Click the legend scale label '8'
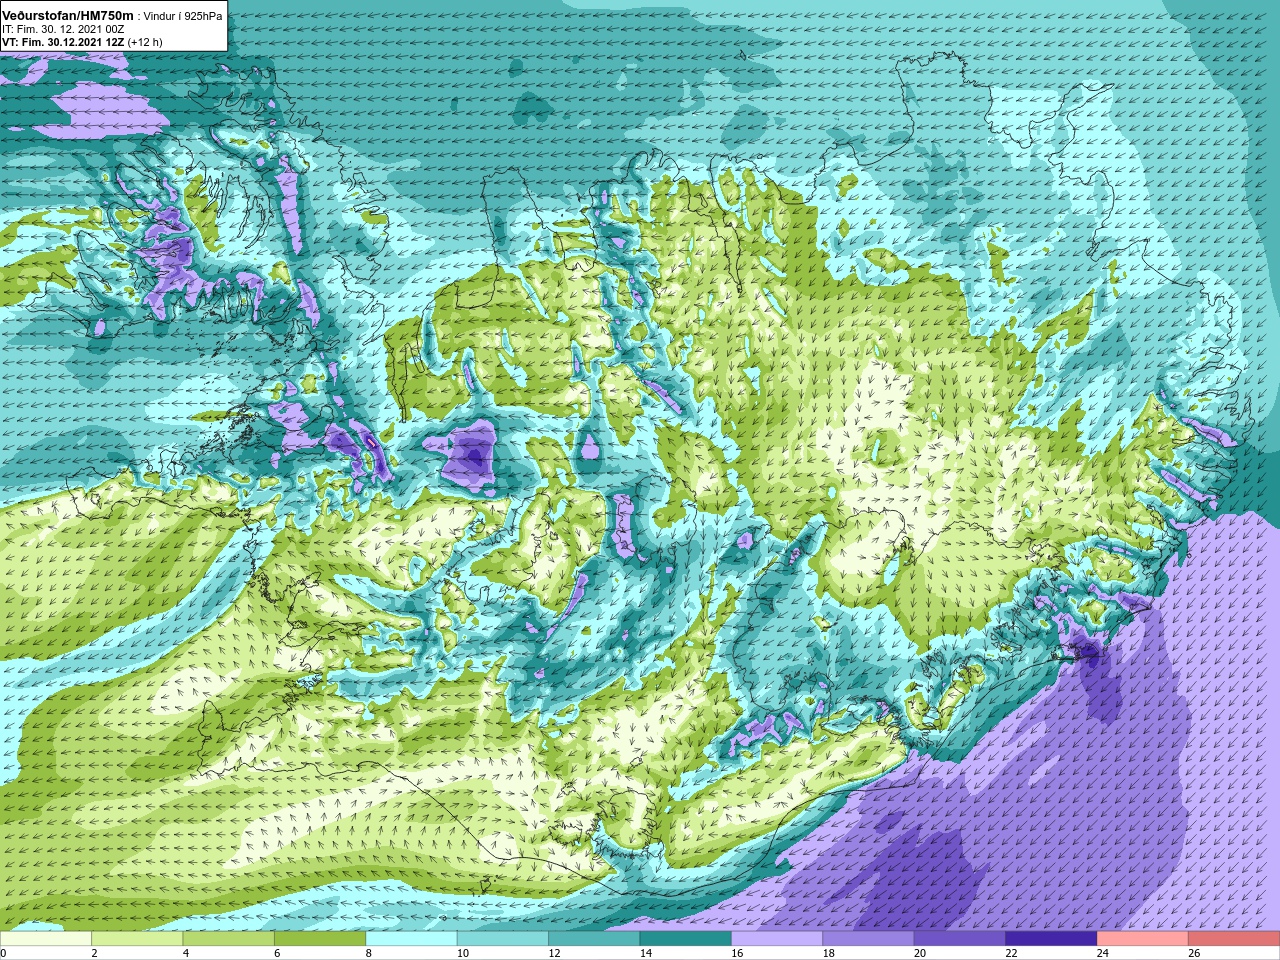Viewport: 1280px width, 960px height. pyautogui.click(x=369, y=954)
